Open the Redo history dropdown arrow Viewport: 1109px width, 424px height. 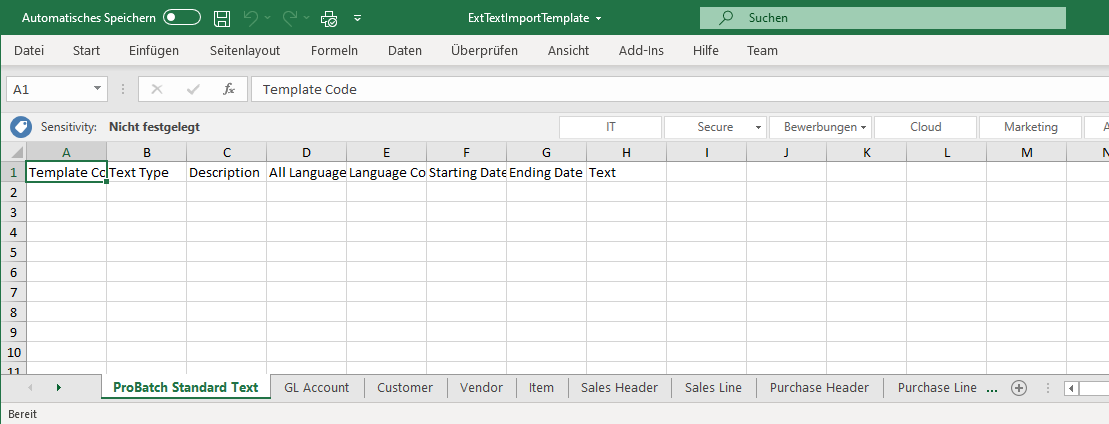[306, 18]
